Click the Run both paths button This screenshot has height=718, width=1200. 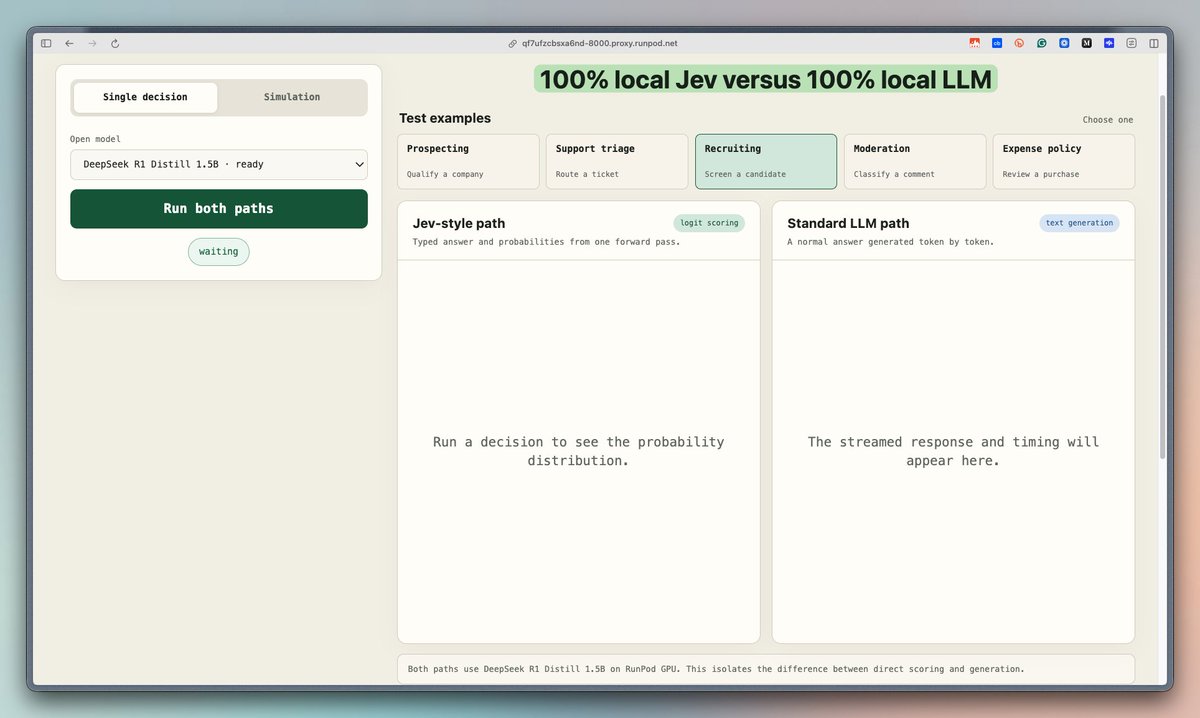(x=219, y=209)
